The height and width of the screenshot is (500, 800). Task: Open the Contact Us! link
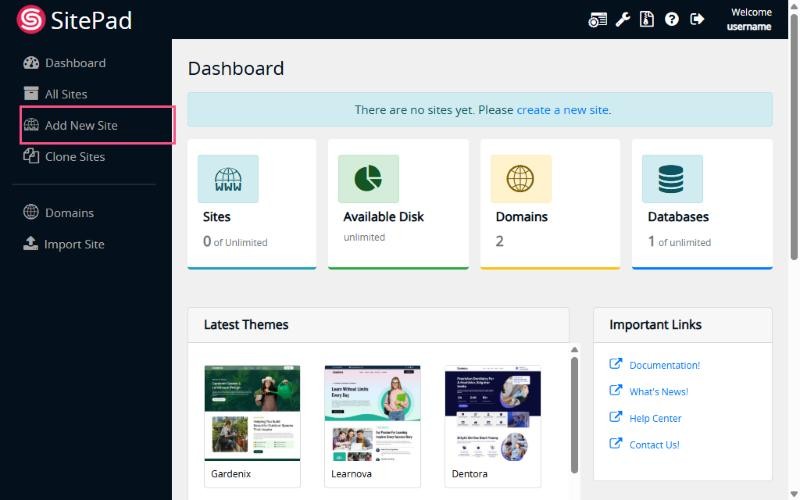click(654, 445)
